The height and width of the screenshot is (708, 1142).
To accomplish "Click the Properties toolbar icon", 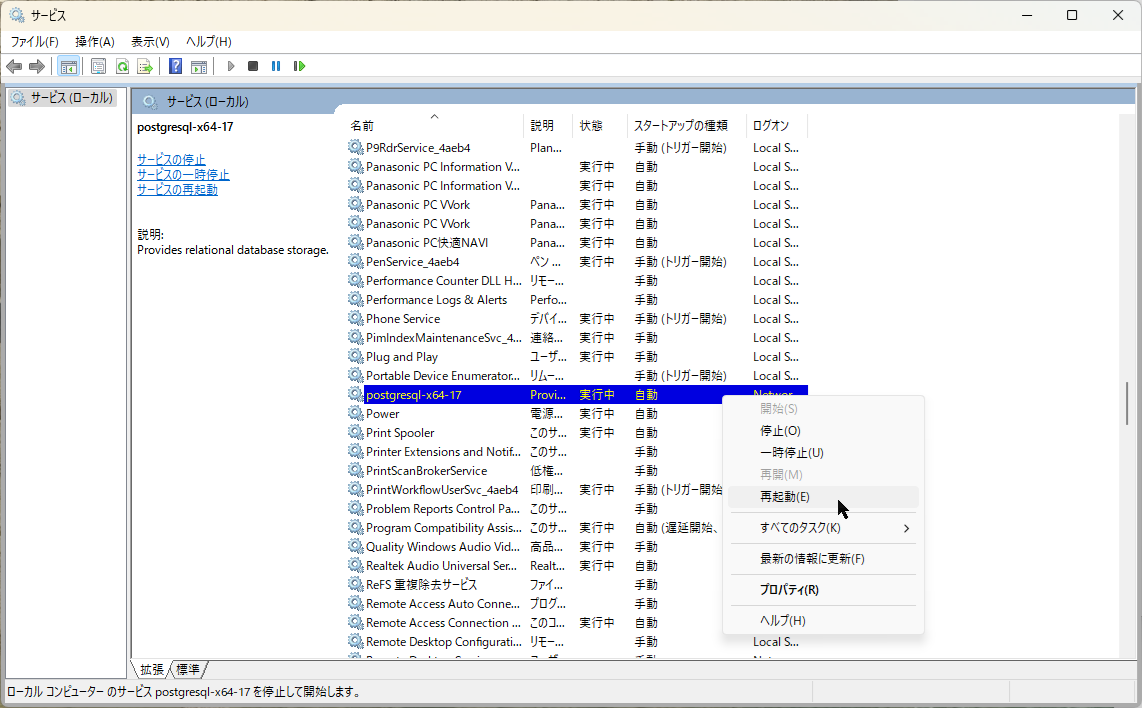I will pyautogui.click(x=98, y=66).
